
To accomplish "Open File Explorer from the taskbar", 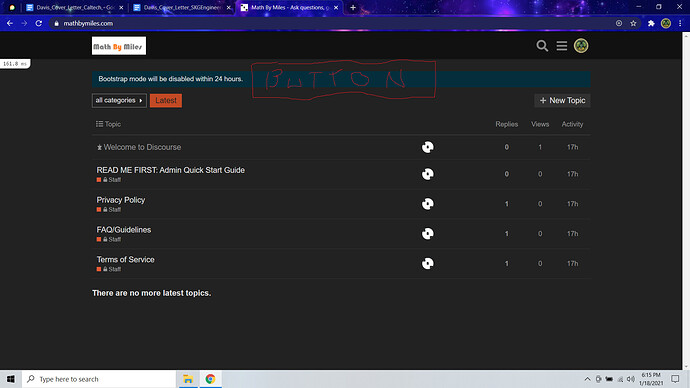I will (x=188, y=379).
